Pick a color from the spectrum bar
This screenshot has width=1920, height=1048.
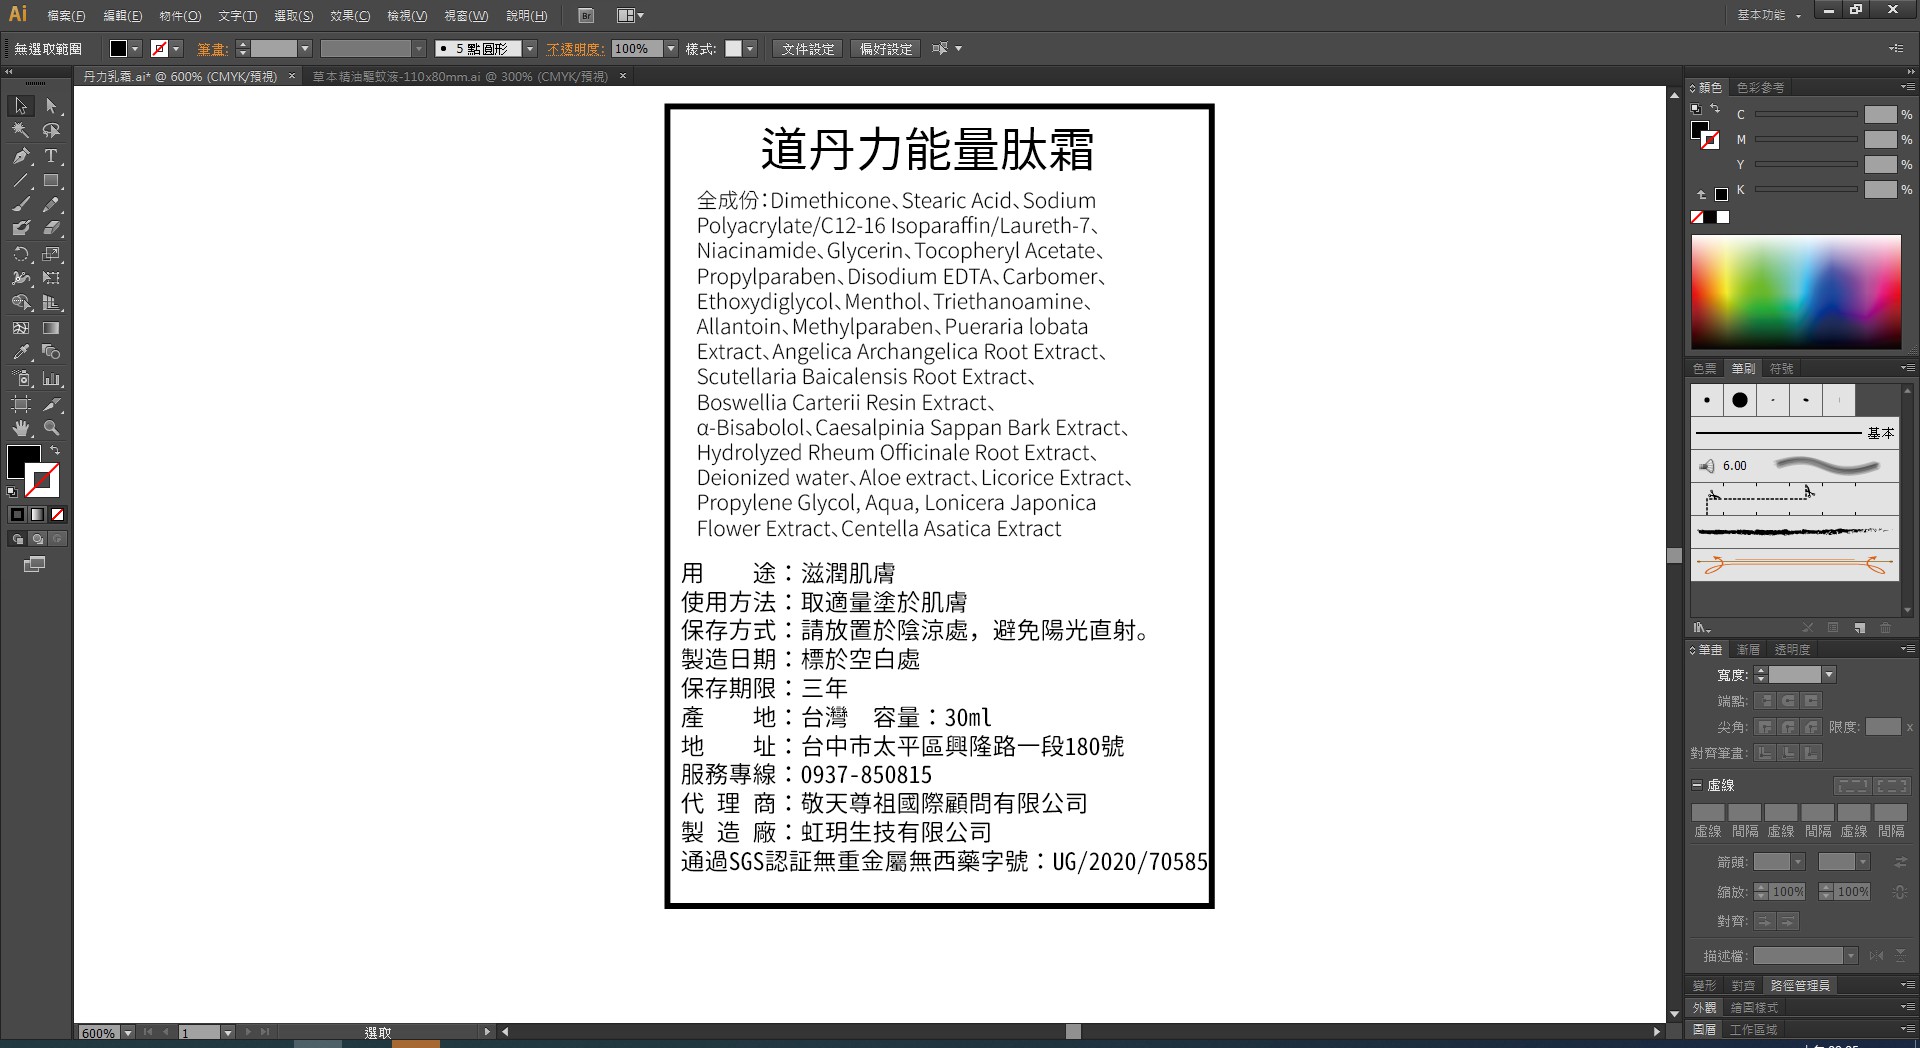coord(1795,292)
